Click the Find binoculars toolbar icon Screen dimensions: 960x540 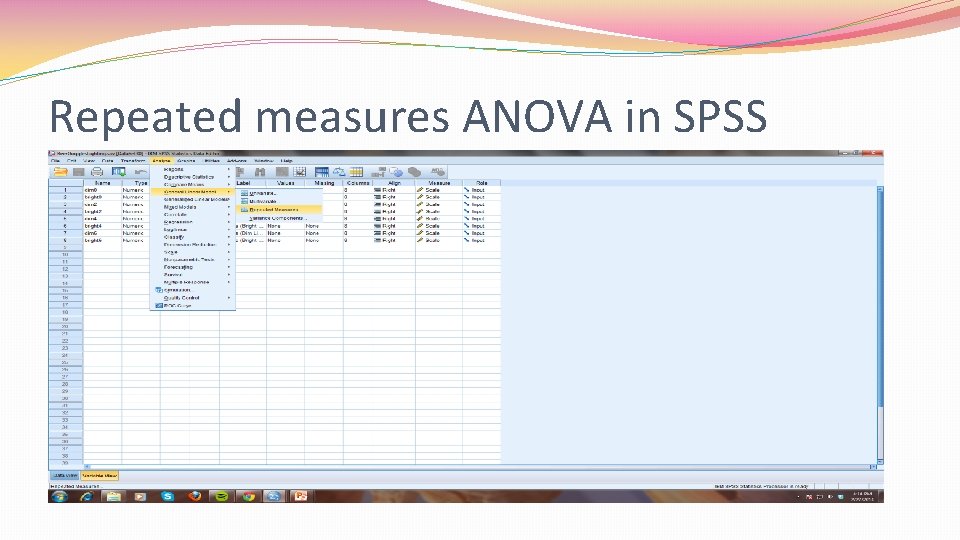[x=260, y=172]
